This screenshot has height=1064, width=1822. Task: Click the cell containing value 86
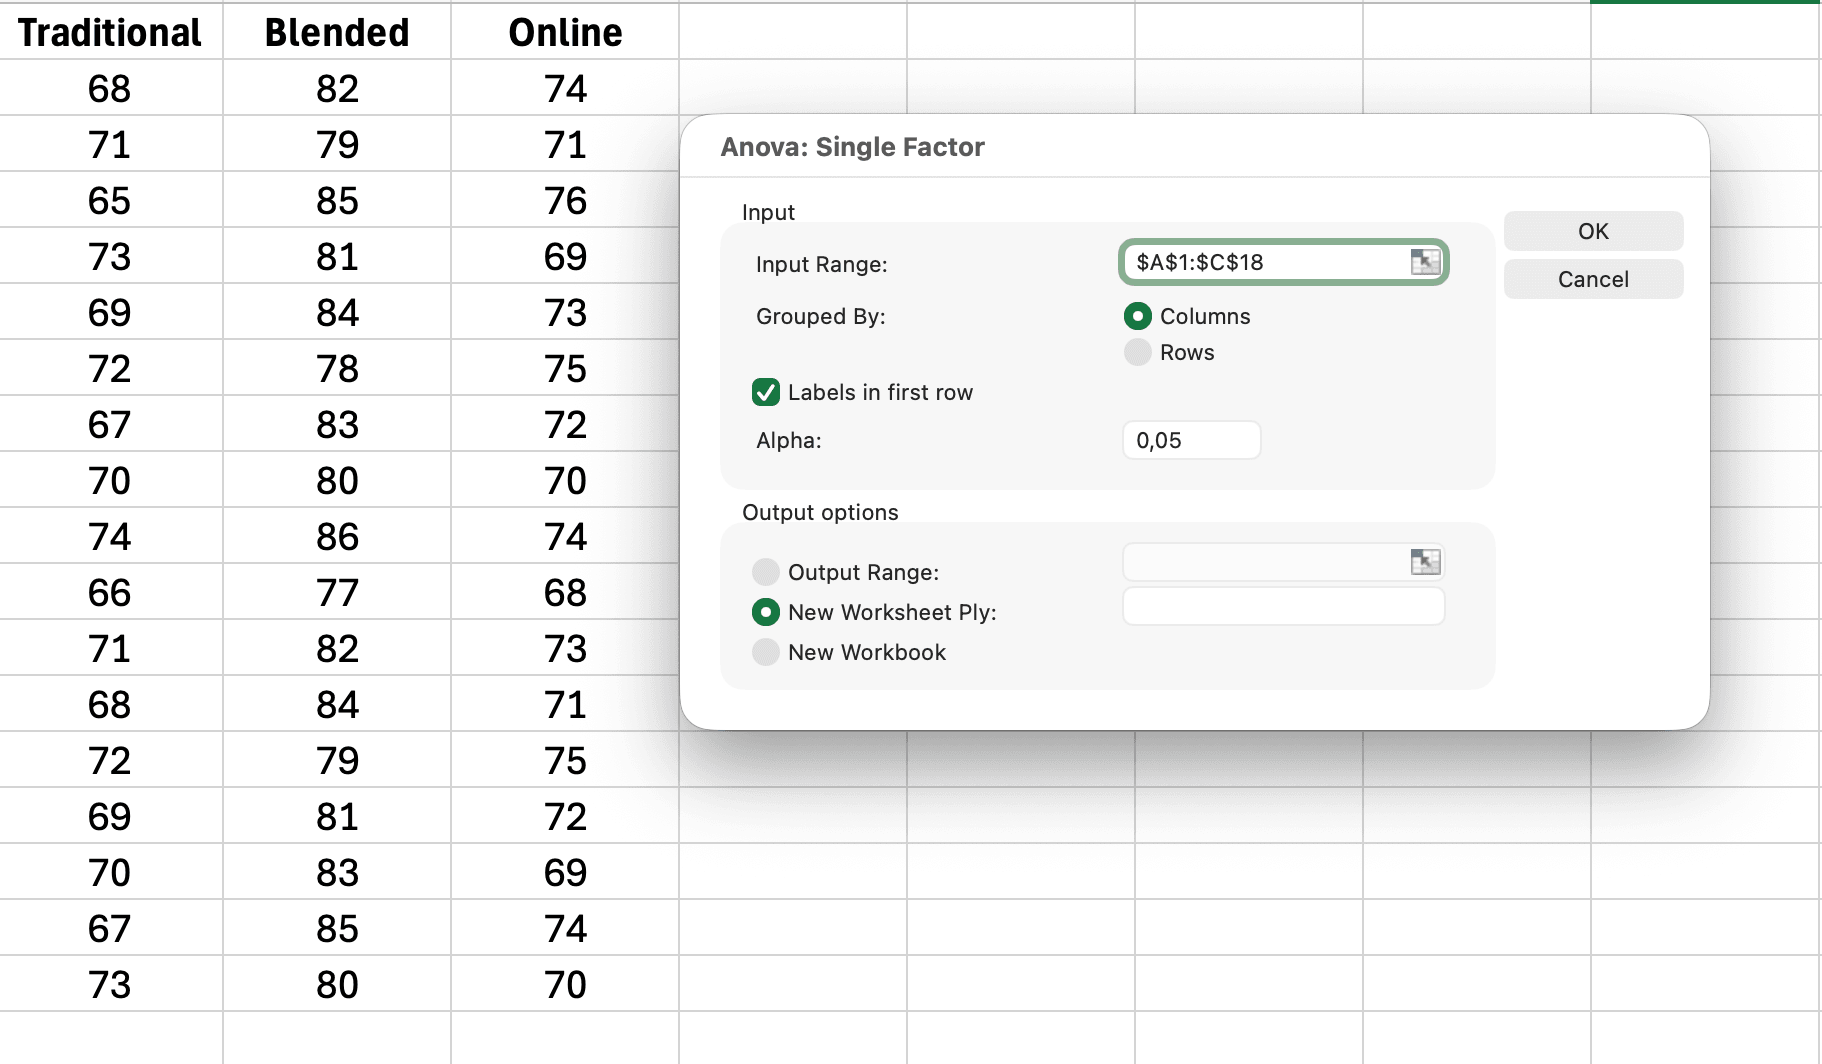tap(337, 536)
